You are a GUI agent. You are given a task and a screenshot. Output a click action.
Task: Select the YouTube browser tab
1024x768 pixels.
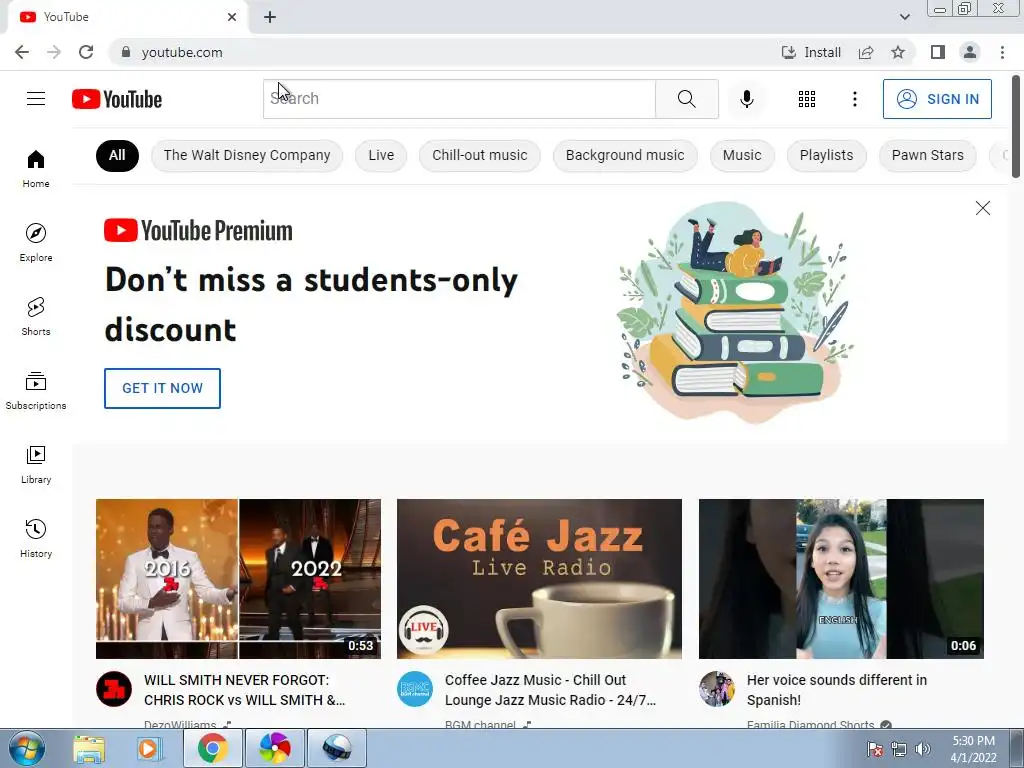click(127, 17)
